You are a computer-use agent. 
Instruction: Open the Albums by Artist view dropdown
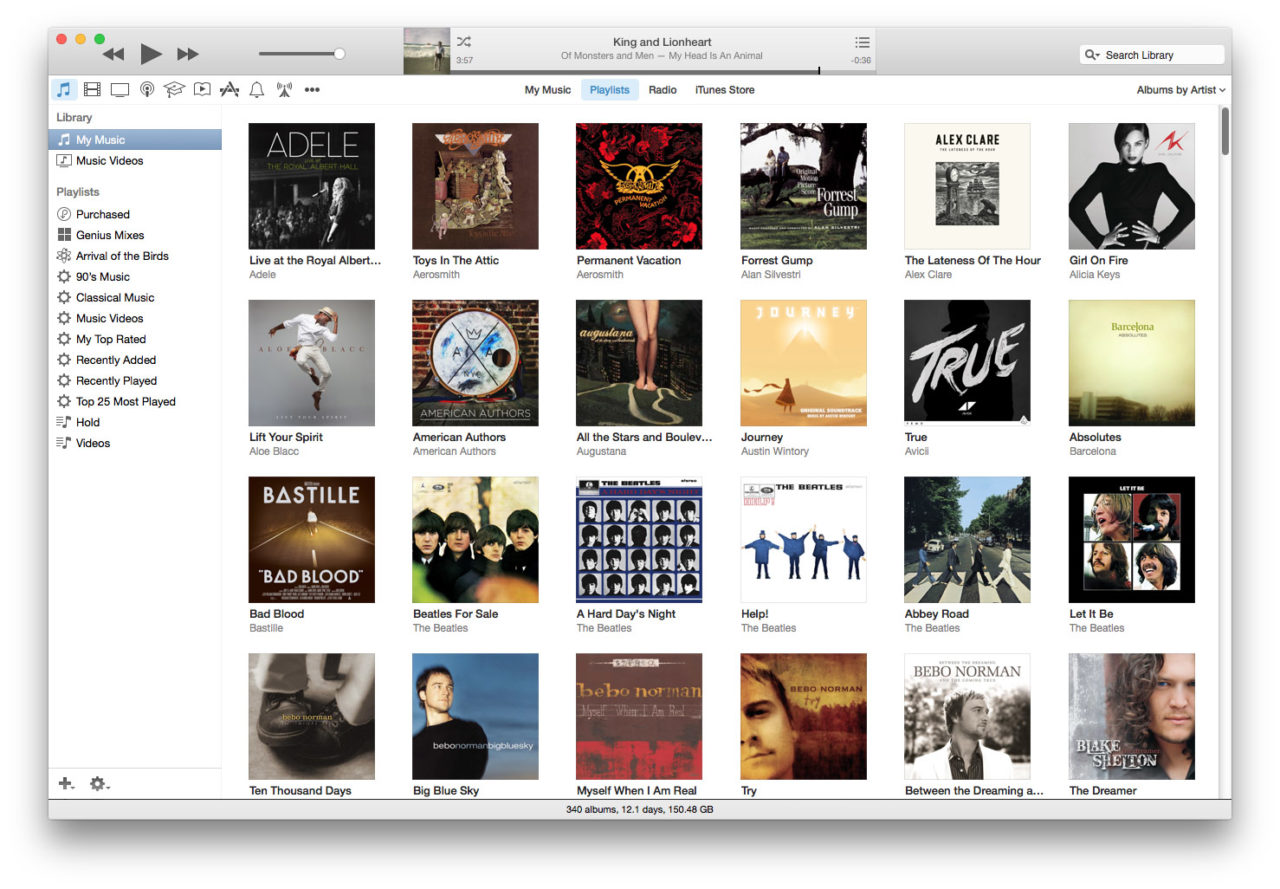tap(1180, 89)
